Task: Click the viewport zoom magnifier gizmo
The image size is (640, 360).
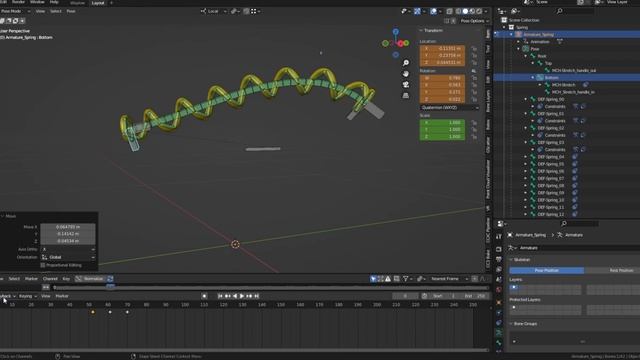Action: point(406,63)
